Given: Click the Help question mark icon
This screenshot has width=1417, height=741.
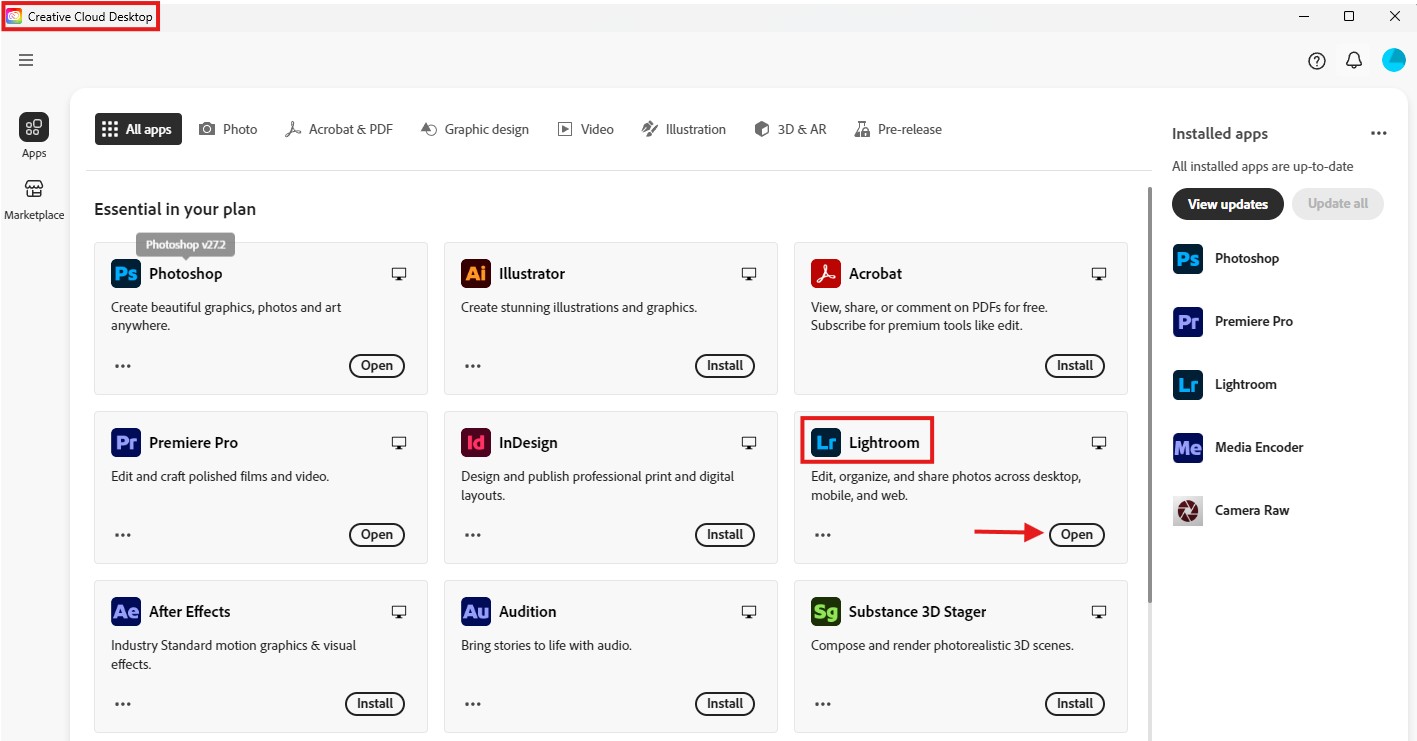Looking at the screenshot, I should [x=1316, y=61].
